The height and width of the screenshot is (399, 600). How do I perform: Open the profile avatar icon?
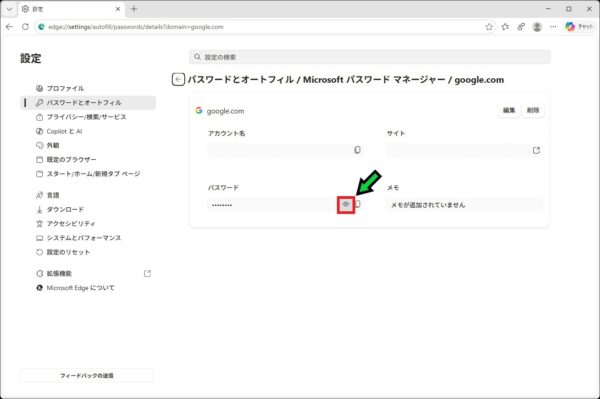click(537, 27)
